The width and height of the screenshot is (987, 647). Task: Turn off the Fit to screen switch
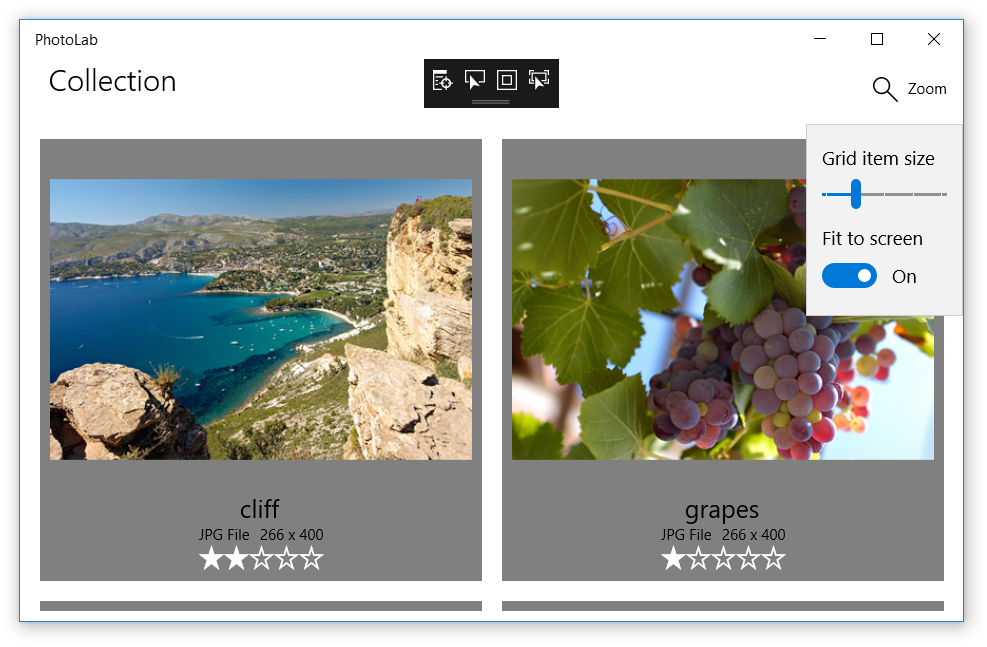(x=849, y=276)
